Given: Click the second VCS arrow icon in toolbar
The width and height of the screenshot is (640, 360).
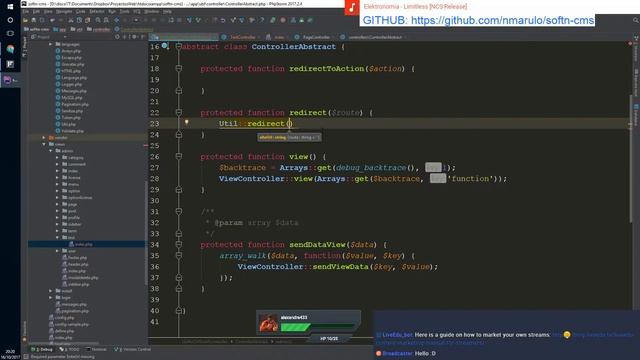Looking at the screenshot, I should [198, 20].
